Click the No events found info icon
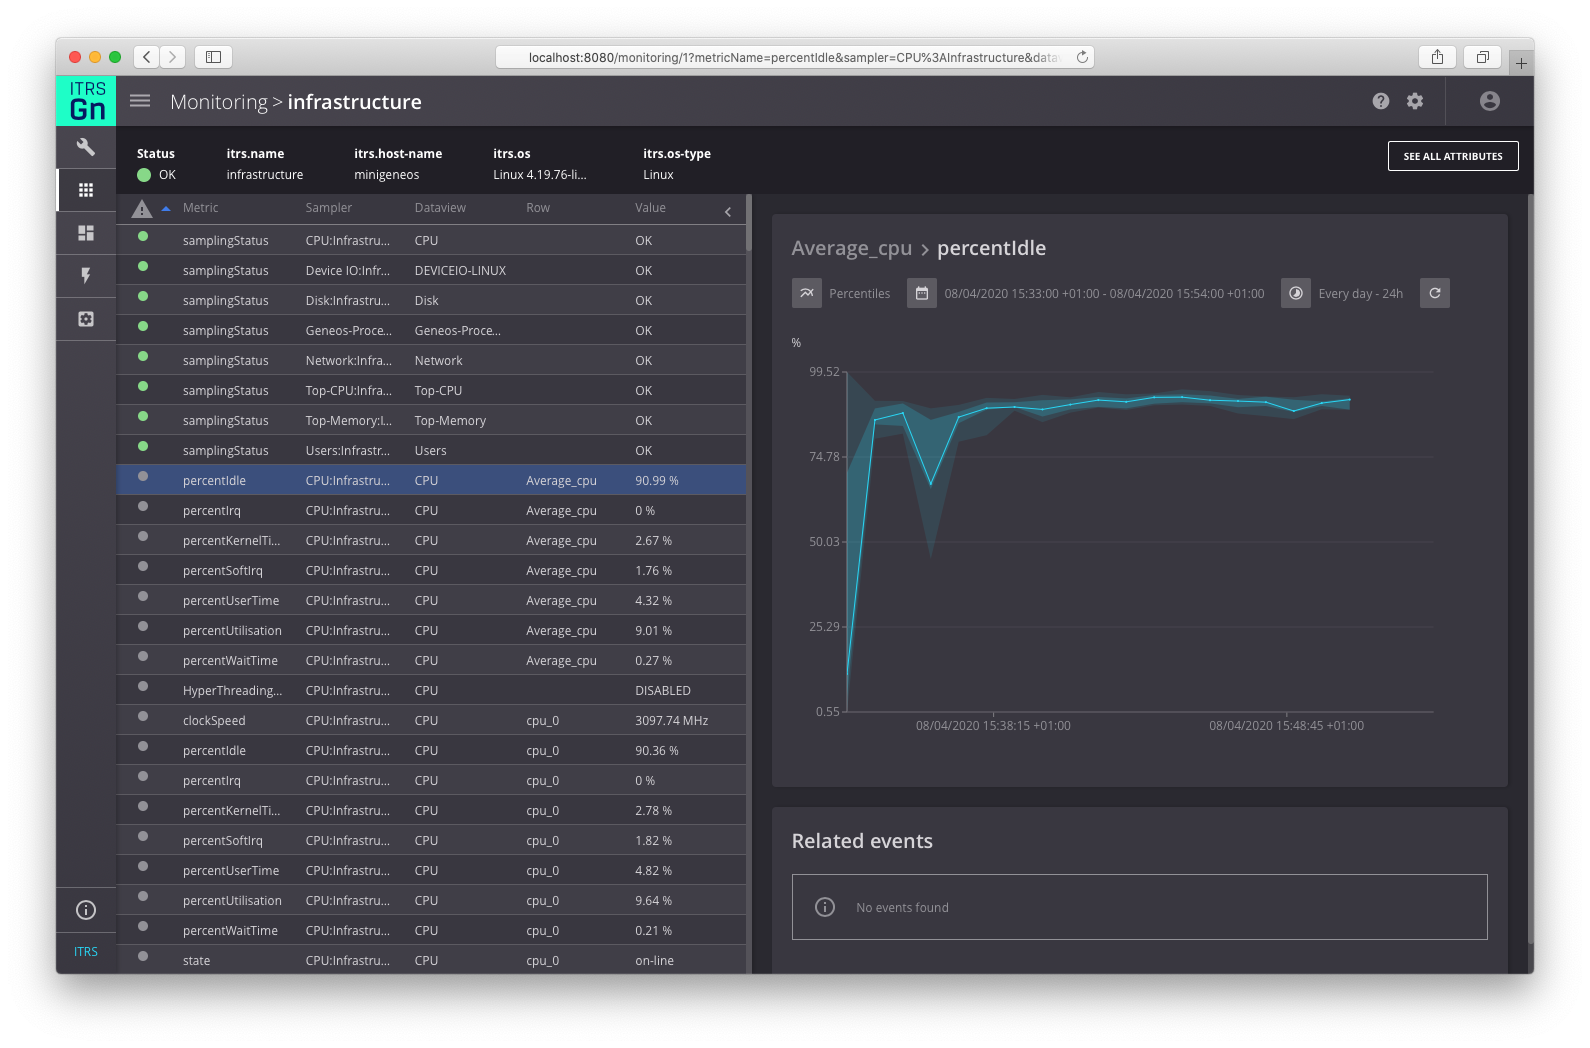1590x1048 pixels. 825,907
